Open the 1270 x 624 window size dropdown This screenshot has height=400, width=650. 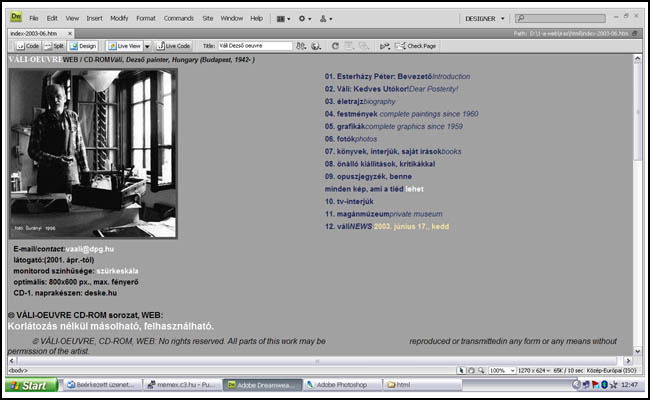(x=534, y=371)
